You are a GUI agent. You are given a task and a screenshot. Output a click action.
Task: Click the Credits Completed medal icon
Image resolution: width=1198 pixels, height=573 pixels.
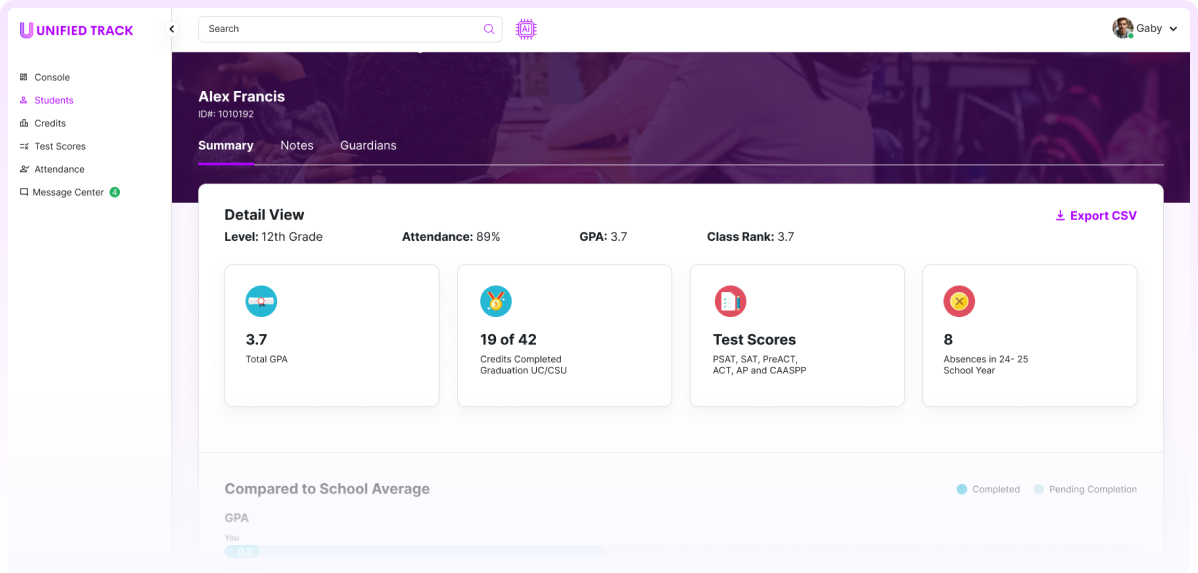click(x=496, y=302)
